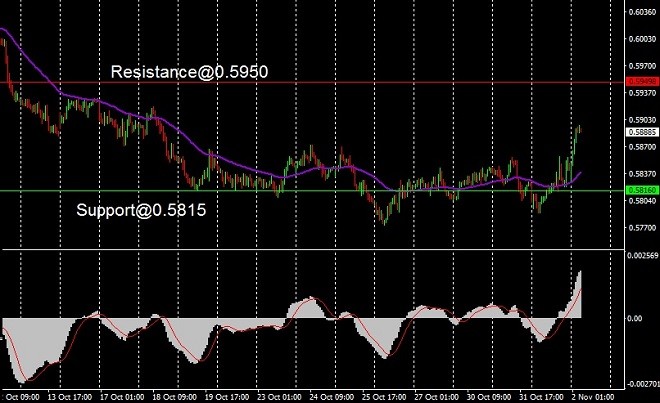Click the 0.57700 price axis label

[x=642, y=228]
